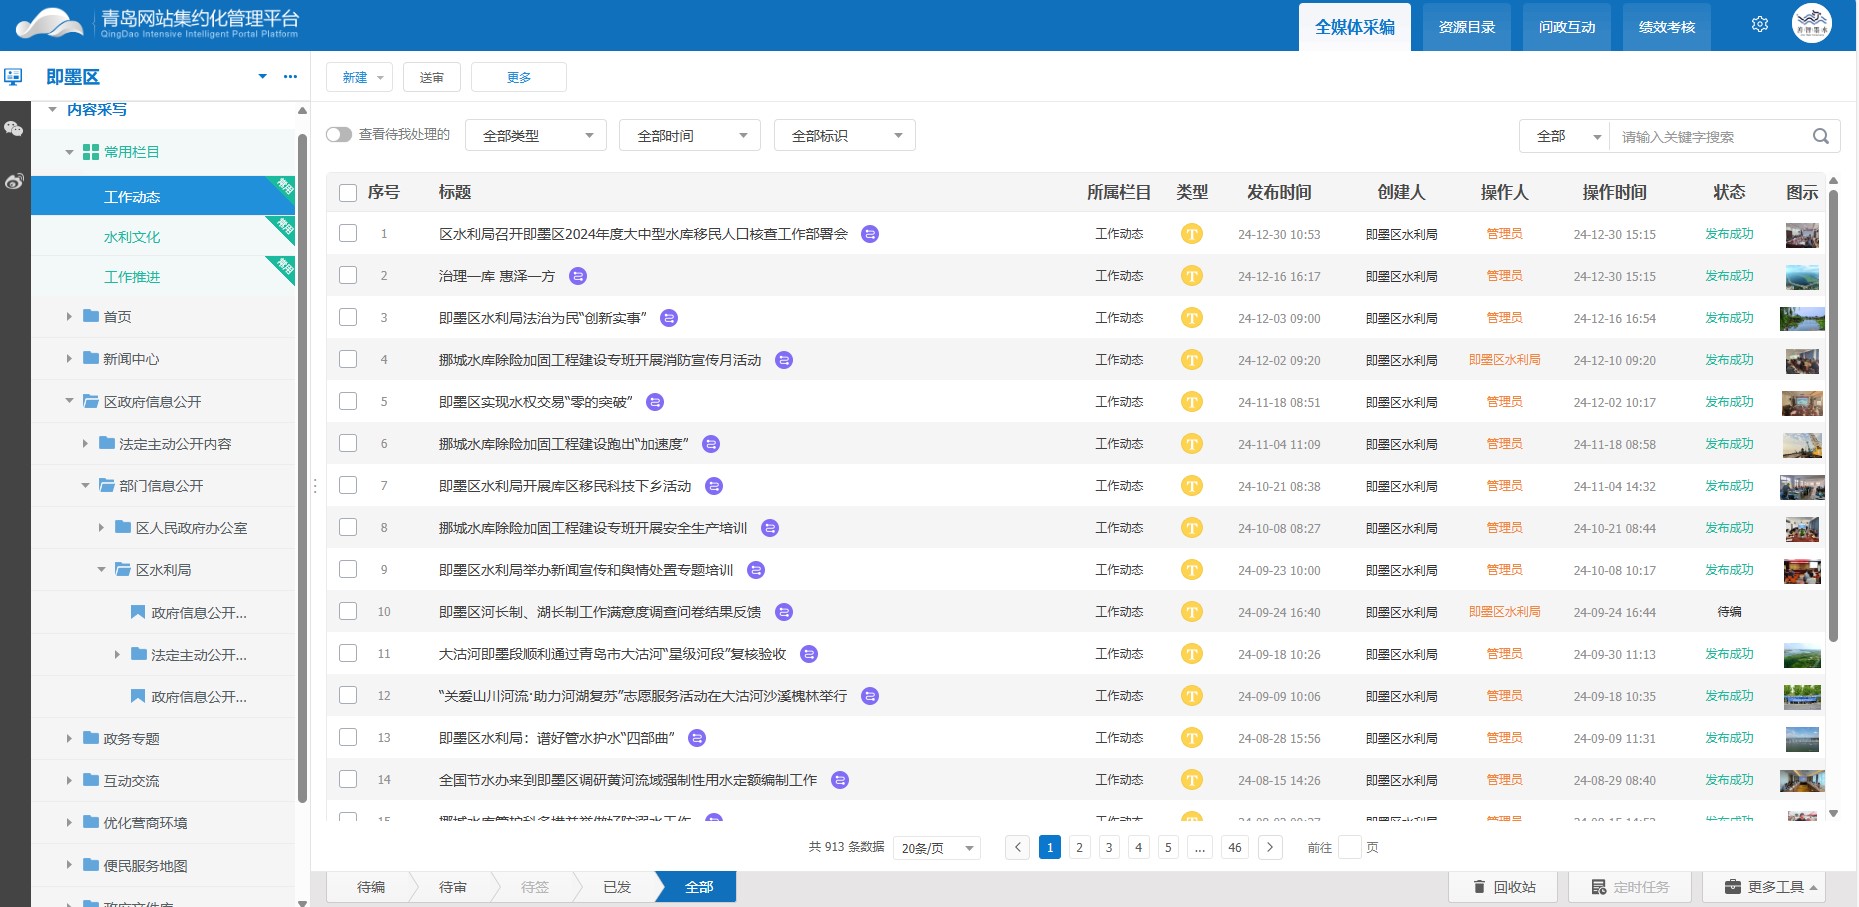Click the table vertical scrollbar
Viewport: 1859px width, 907px height.
click(1833, 415)
